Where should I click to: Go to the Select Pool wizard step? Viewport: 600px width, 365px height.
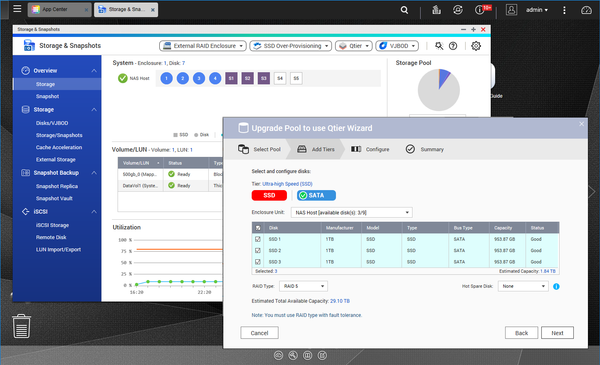point(259,149)
